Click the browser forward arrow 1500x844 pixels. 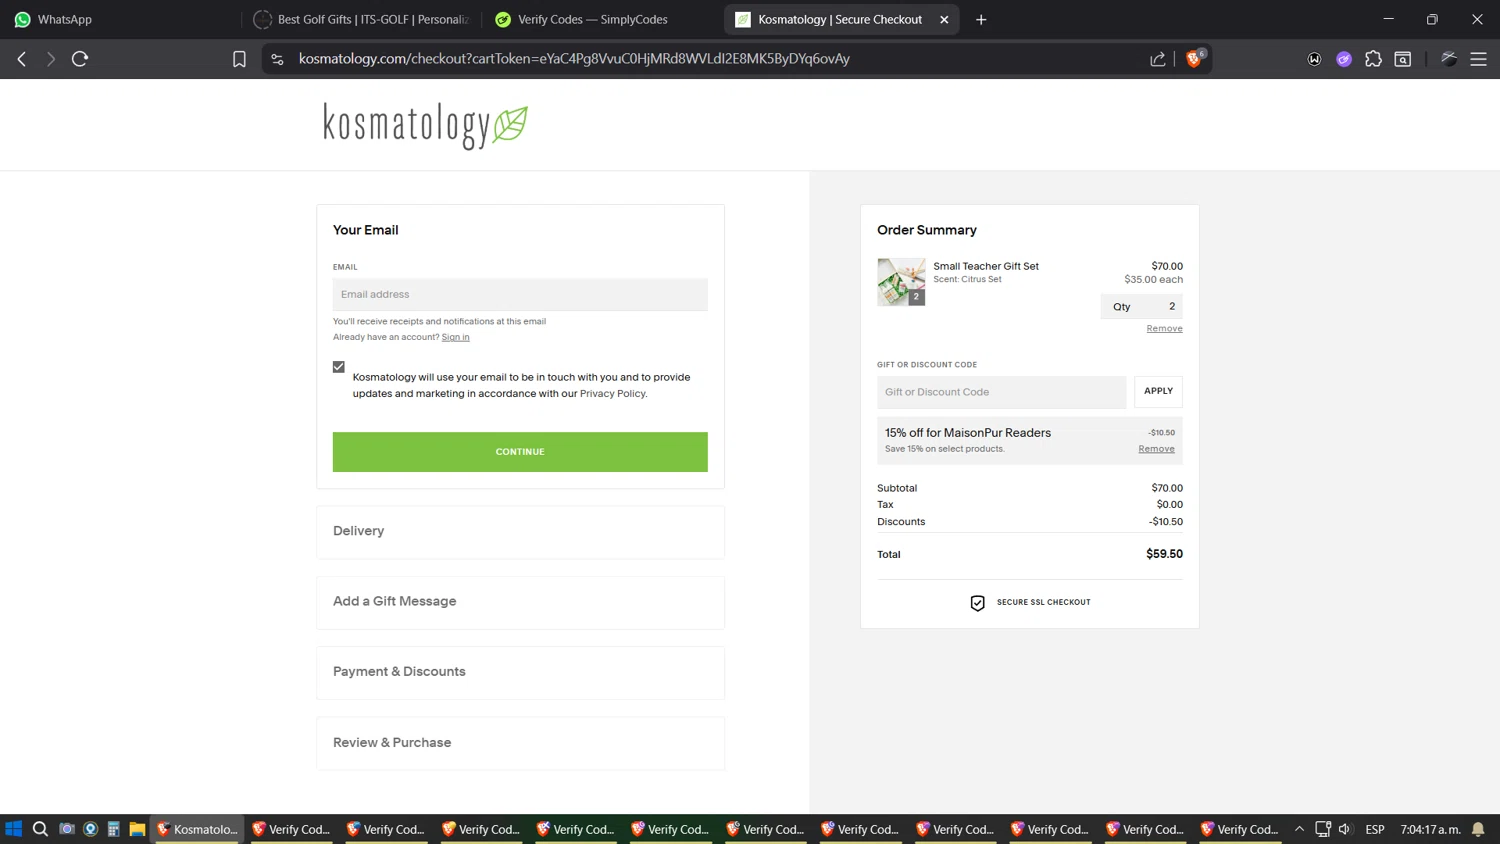click(51, 59)
